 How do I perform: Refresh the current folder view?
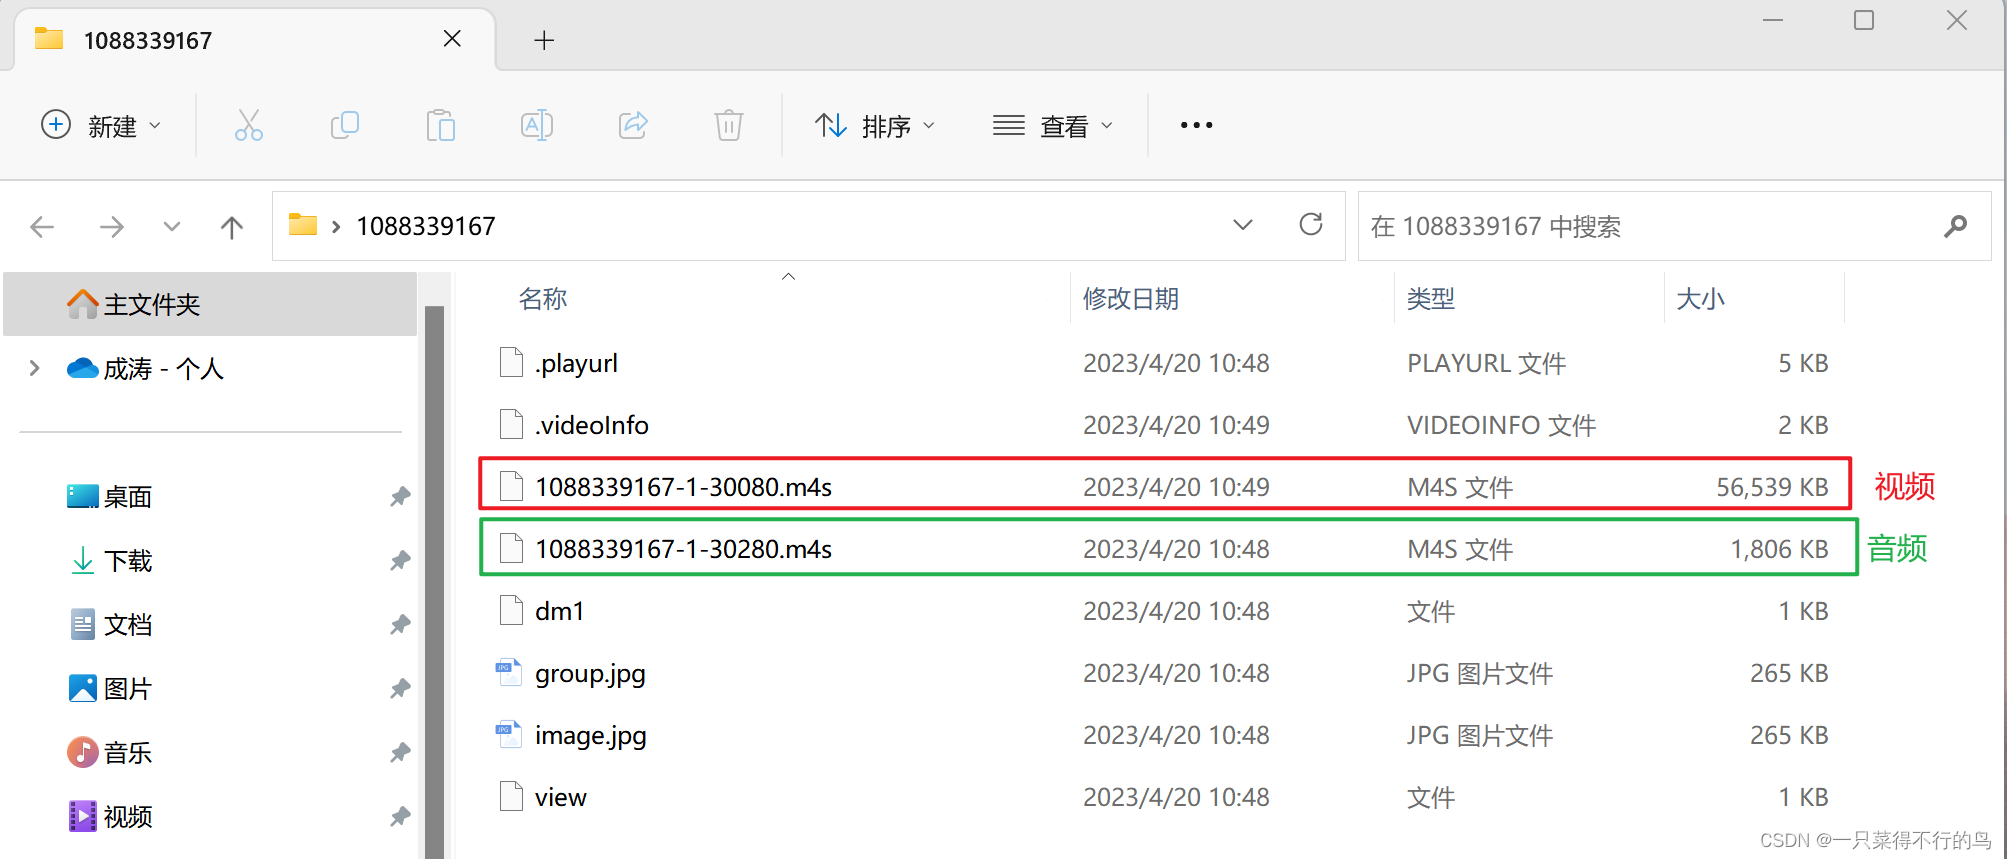[1311, 224]
